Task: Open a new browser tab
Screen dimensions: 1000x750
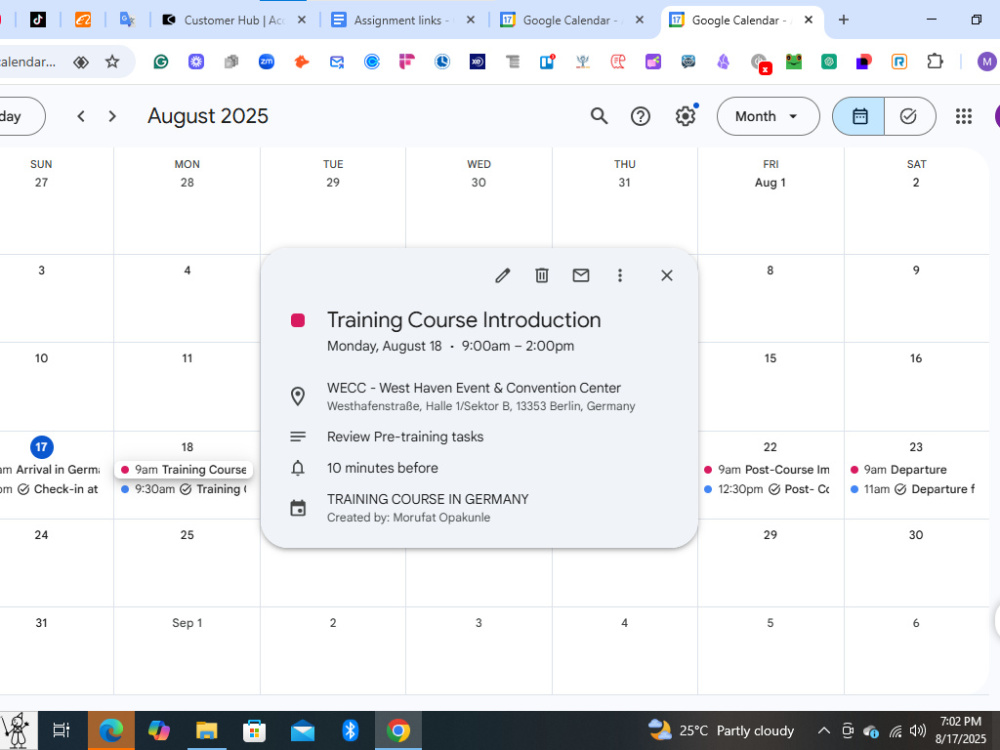Action: (x=843, y=20)
